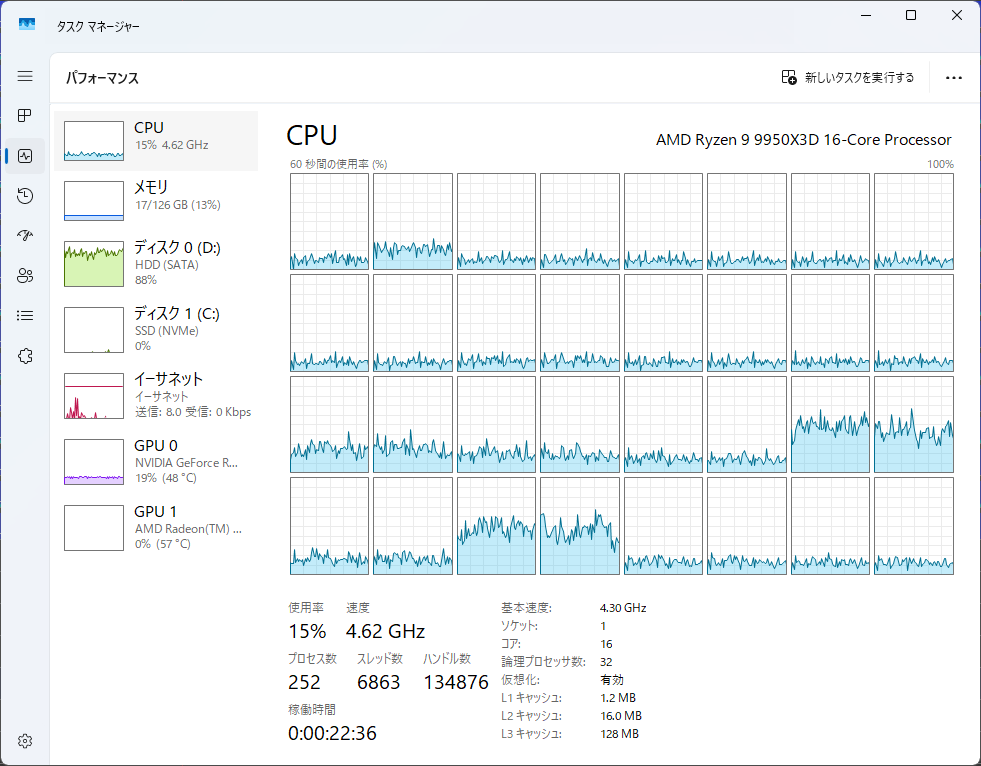Click the L2 cache 16.0 MB value
Image resolution: width=981 pixels, height=766 pixels.
(x=621, y=716)
